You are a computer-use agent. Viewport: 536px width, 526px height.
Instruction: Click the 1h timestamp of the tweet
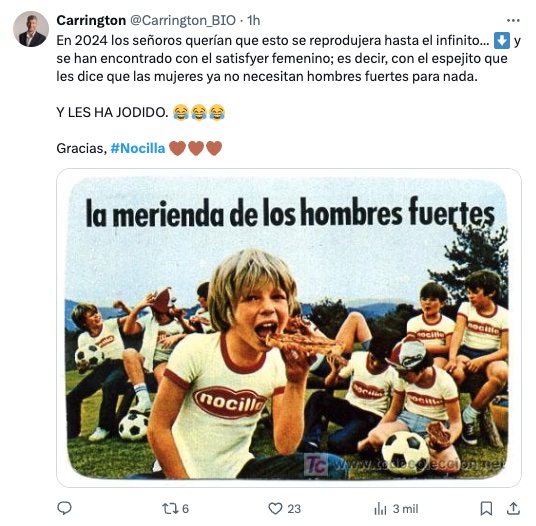click(254, 21)
